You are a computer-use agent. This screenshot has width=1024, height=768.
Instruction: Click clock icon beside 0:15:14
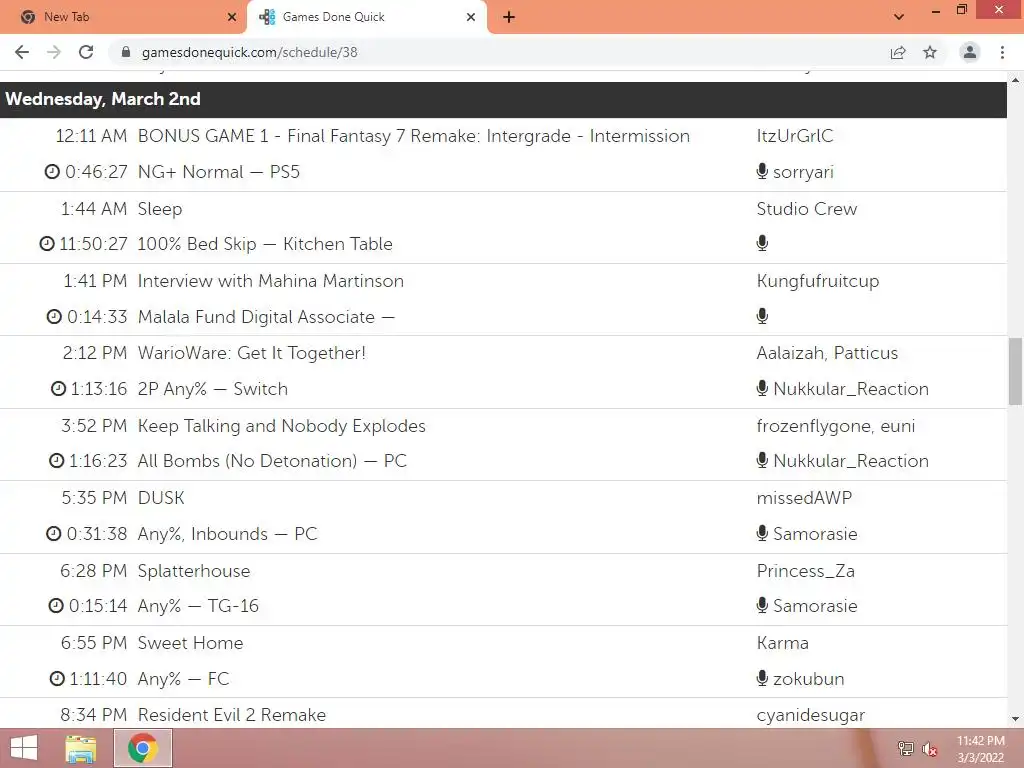pos(56,605)
